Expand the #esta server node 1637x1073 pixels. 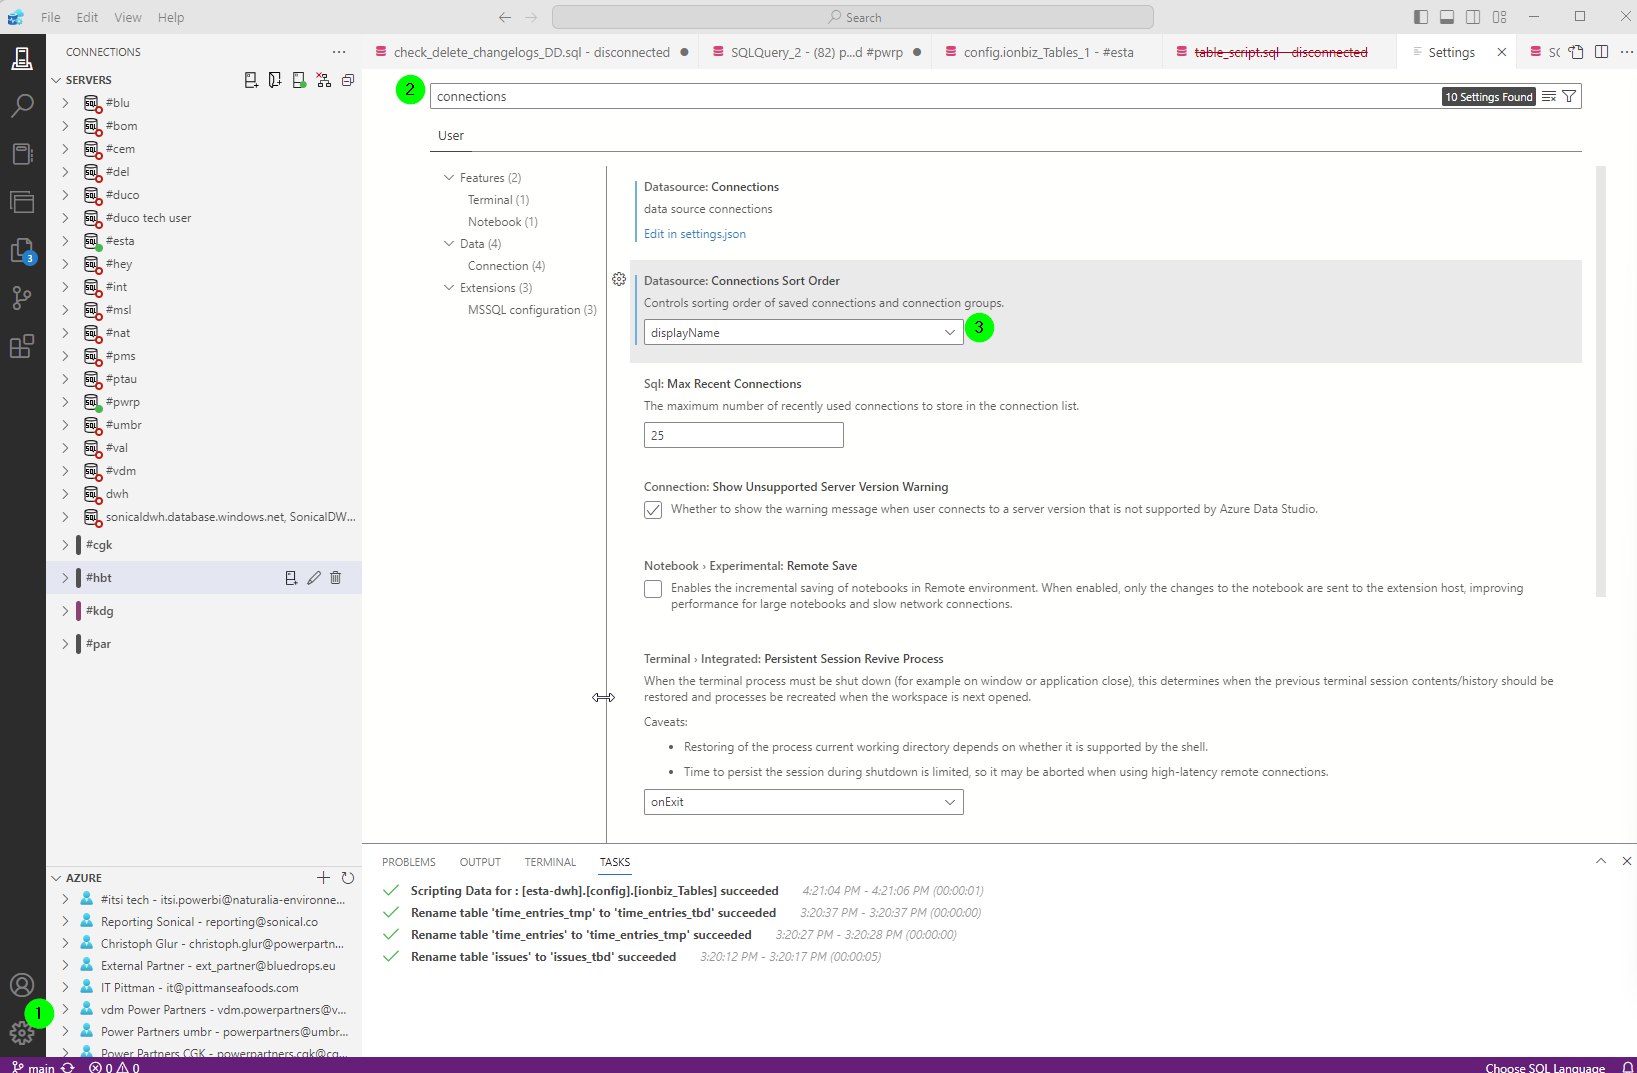tap(66, 241)
